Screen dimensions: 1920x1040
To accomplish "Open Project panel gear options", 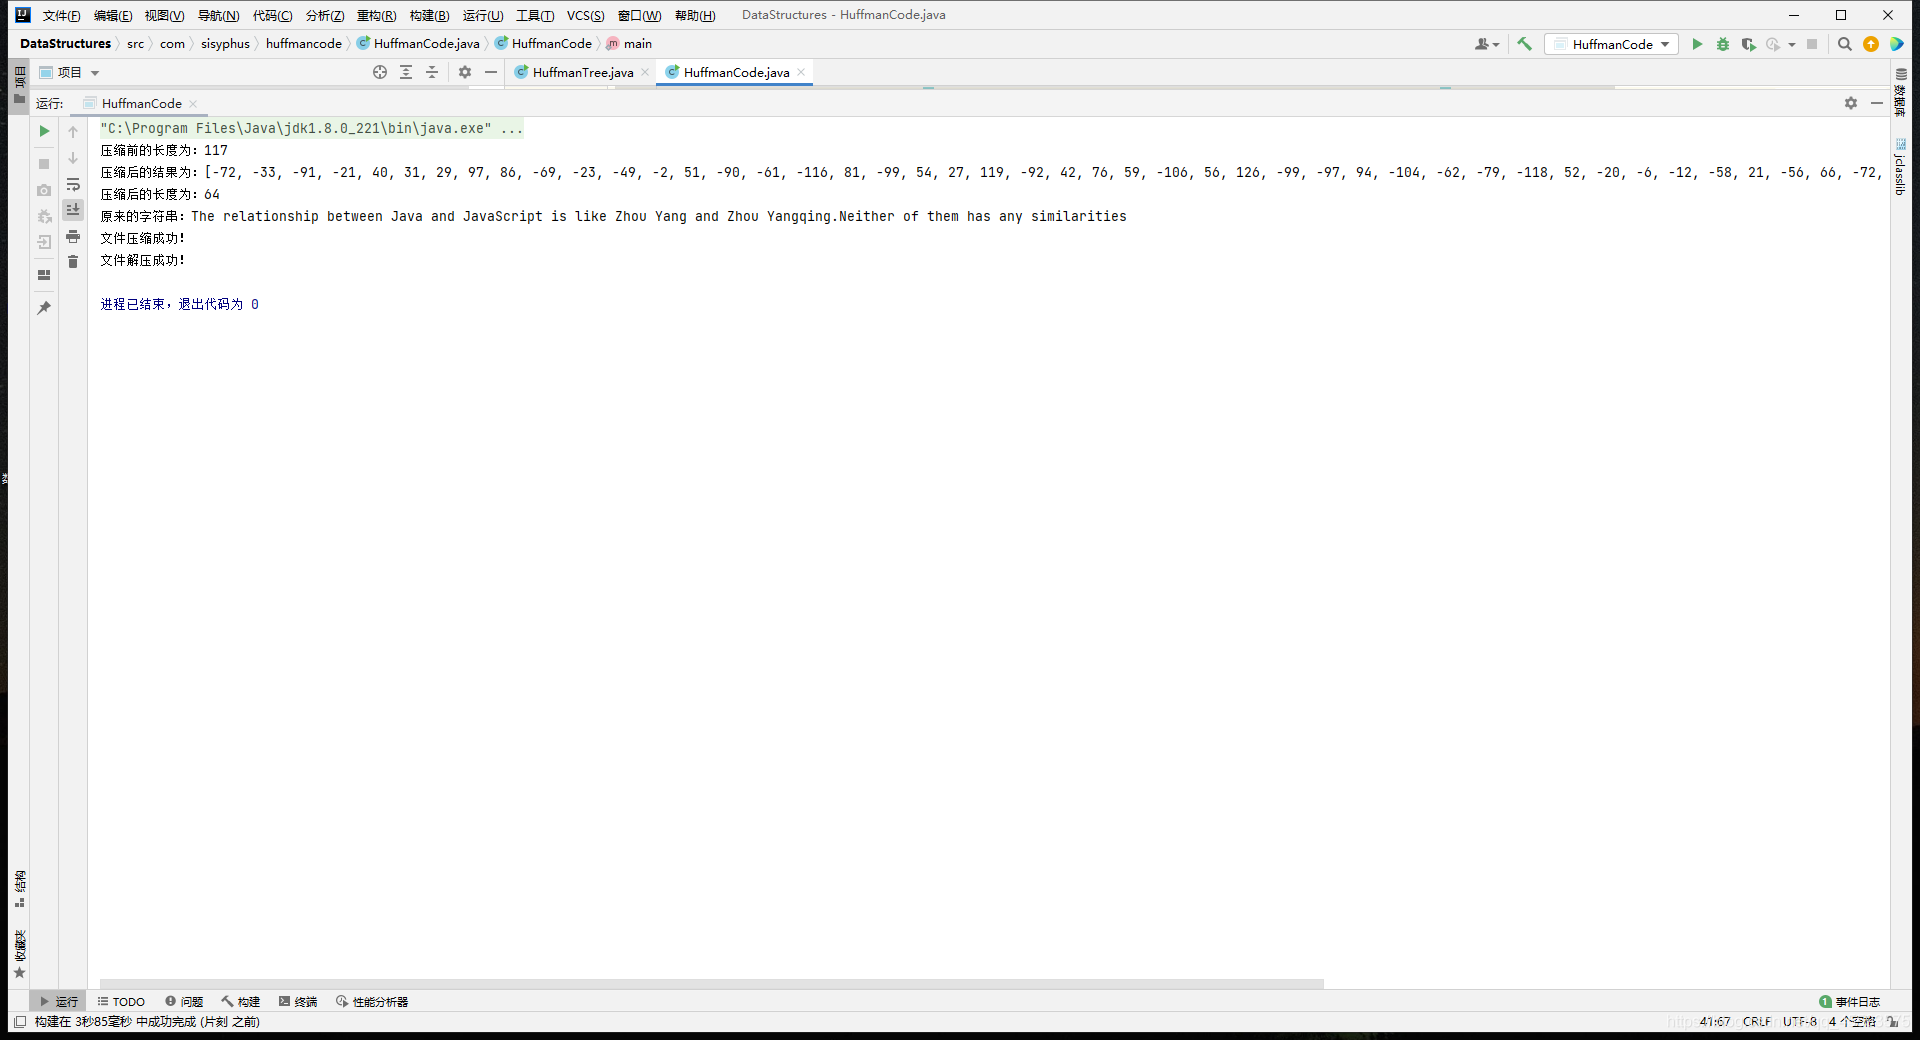I will point(465,72).
